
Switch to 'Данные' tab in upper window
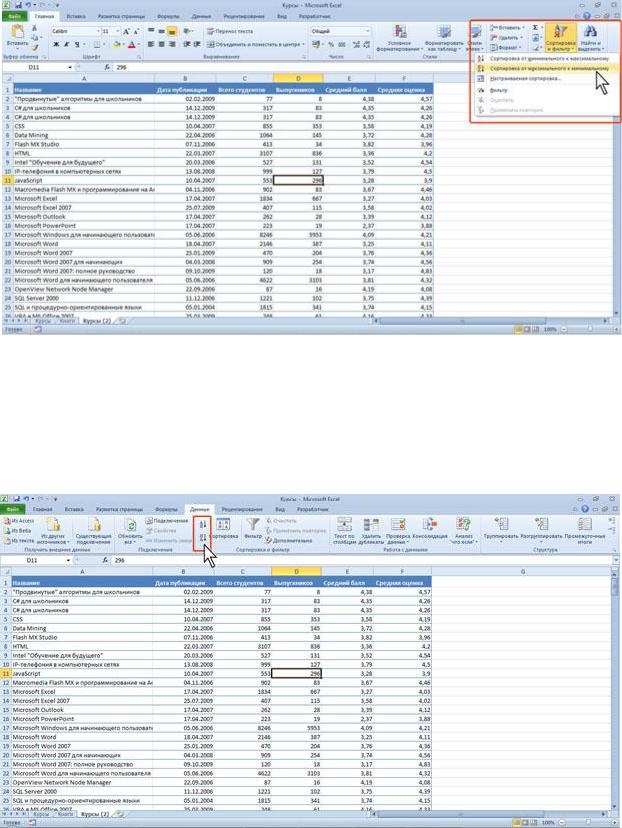click(x=201, y=16)
